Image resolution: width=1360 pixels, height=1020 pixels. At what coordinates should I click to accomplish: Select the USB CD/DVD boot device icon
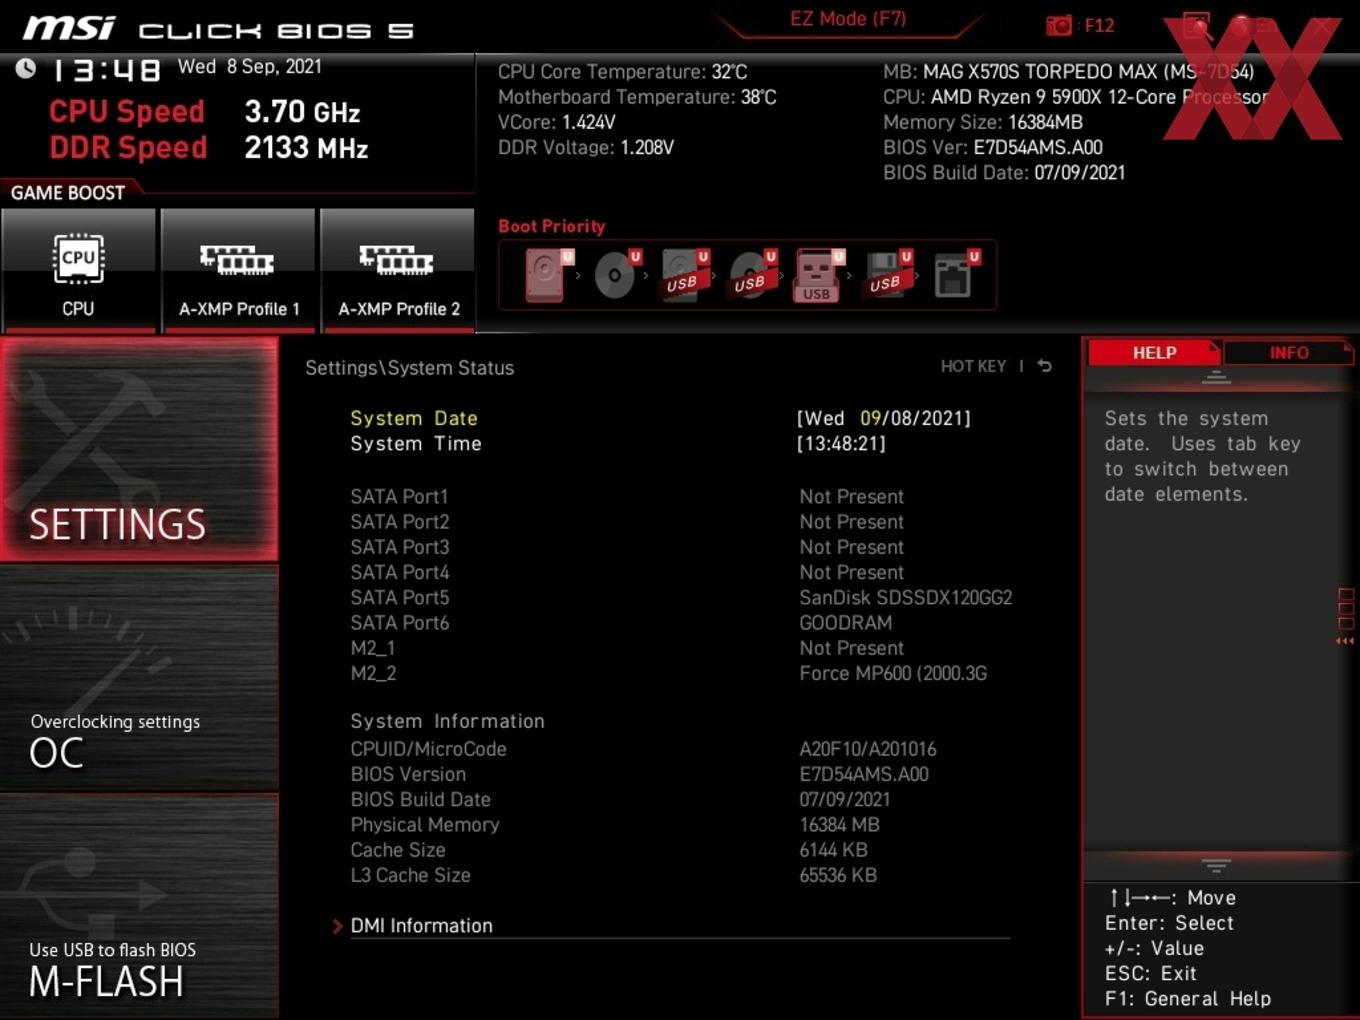pos(752,275)
